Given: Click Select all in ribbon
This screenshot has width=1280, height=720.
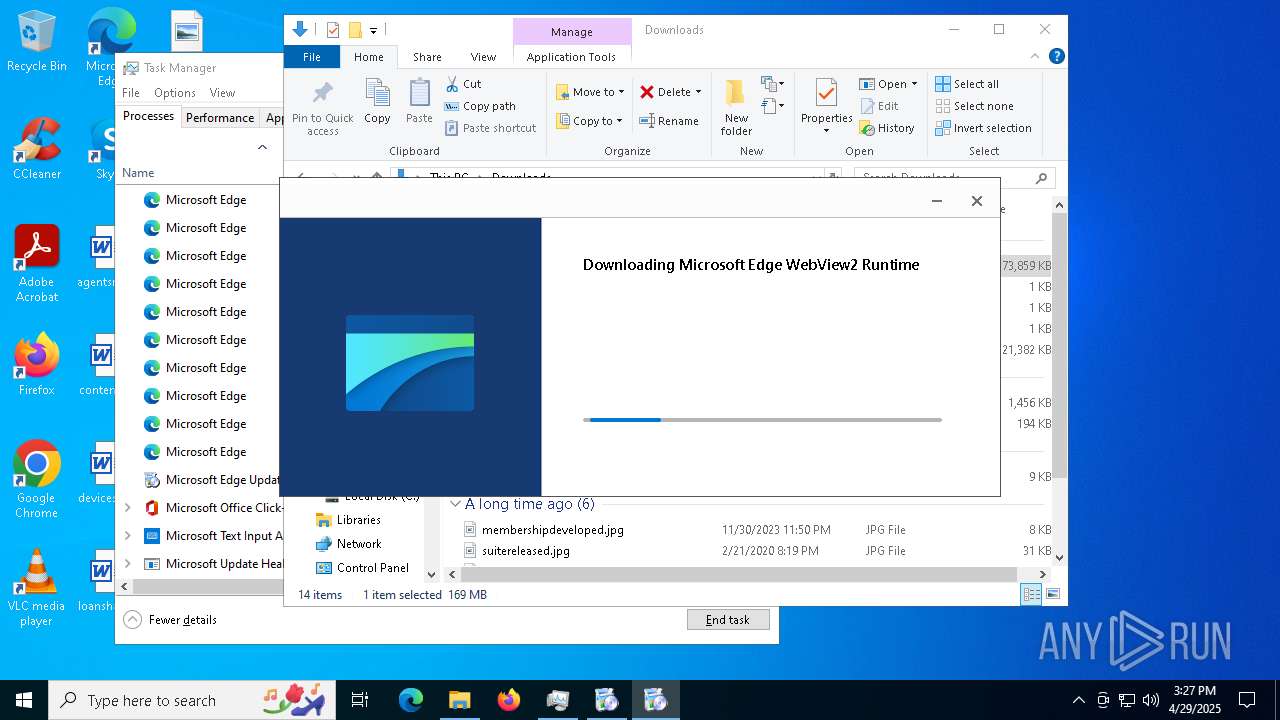Looking at the screenshot, I should tap(967, 84).
